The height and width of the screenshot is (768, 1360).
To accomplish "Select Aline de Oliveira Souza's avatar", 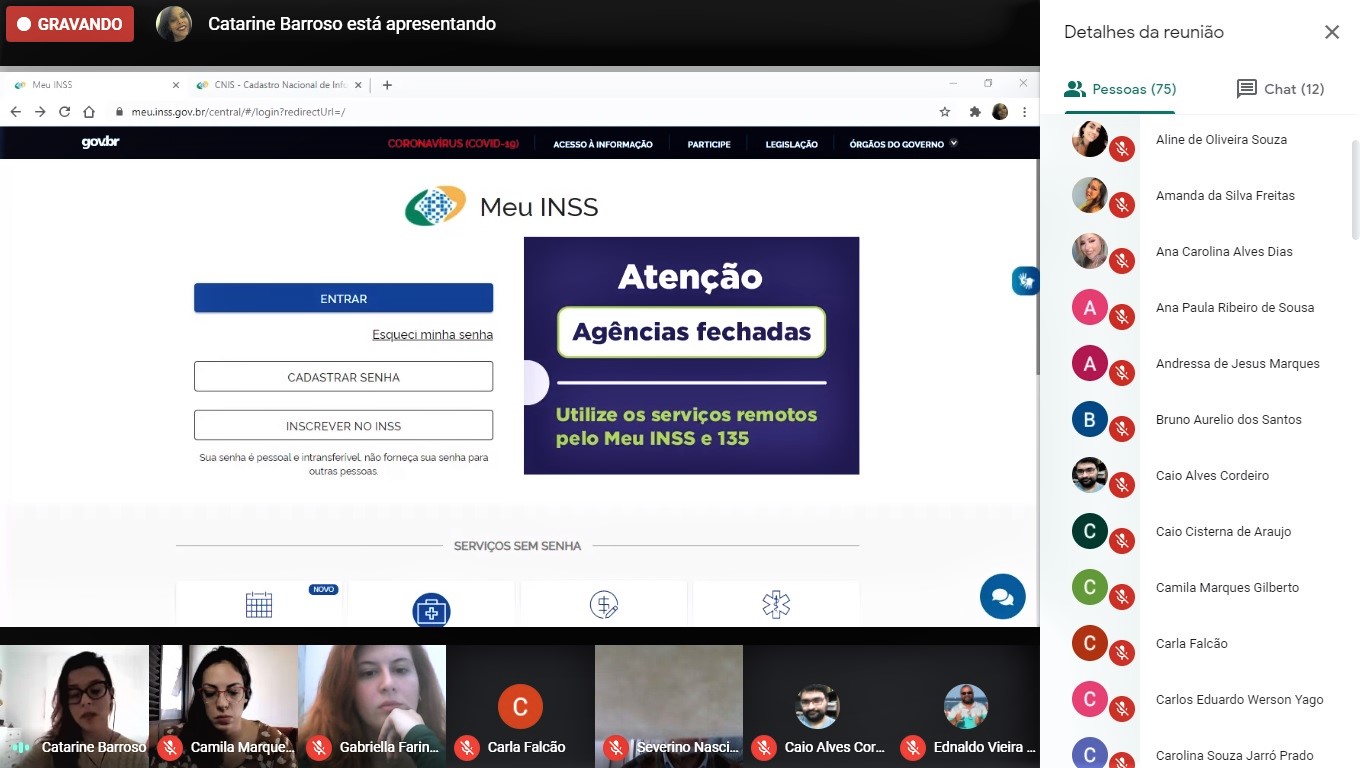I will point(1089,139).
